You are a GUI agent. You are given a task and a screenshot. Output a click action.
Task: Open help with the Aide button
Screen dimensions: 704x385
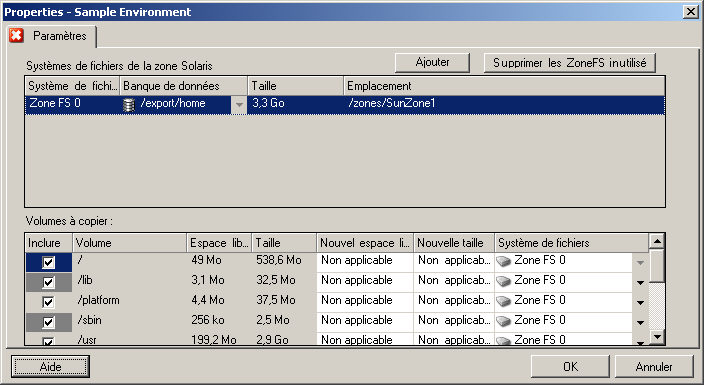click(50, 367)
